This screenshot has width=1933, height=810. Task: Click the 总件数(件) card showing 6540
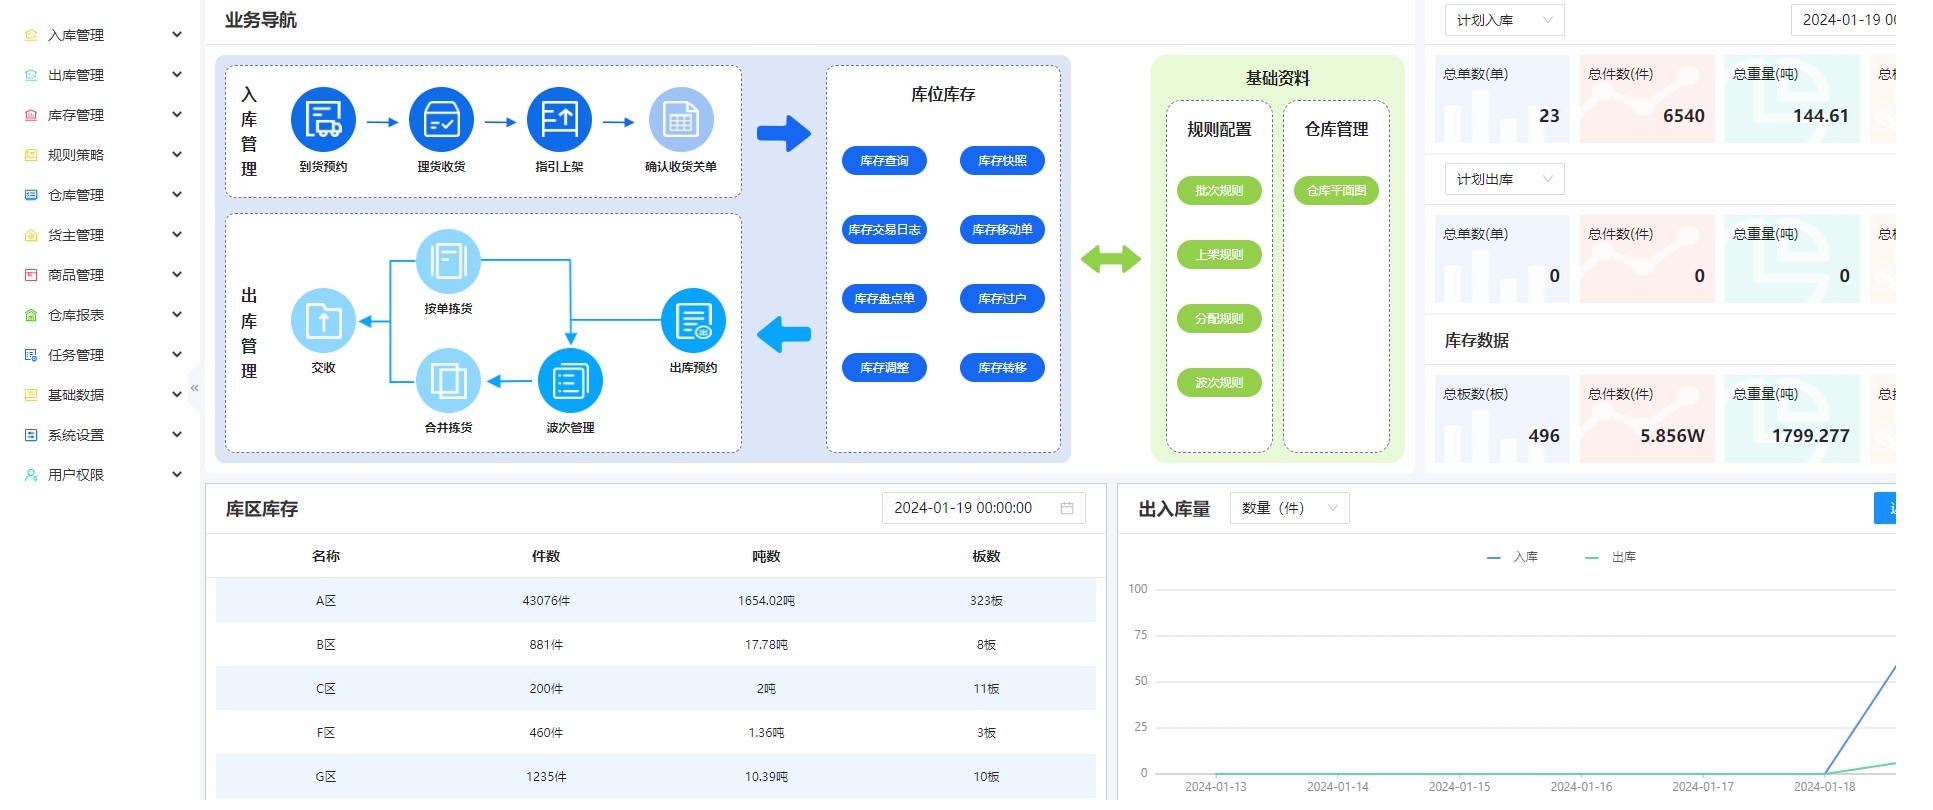1647,99
